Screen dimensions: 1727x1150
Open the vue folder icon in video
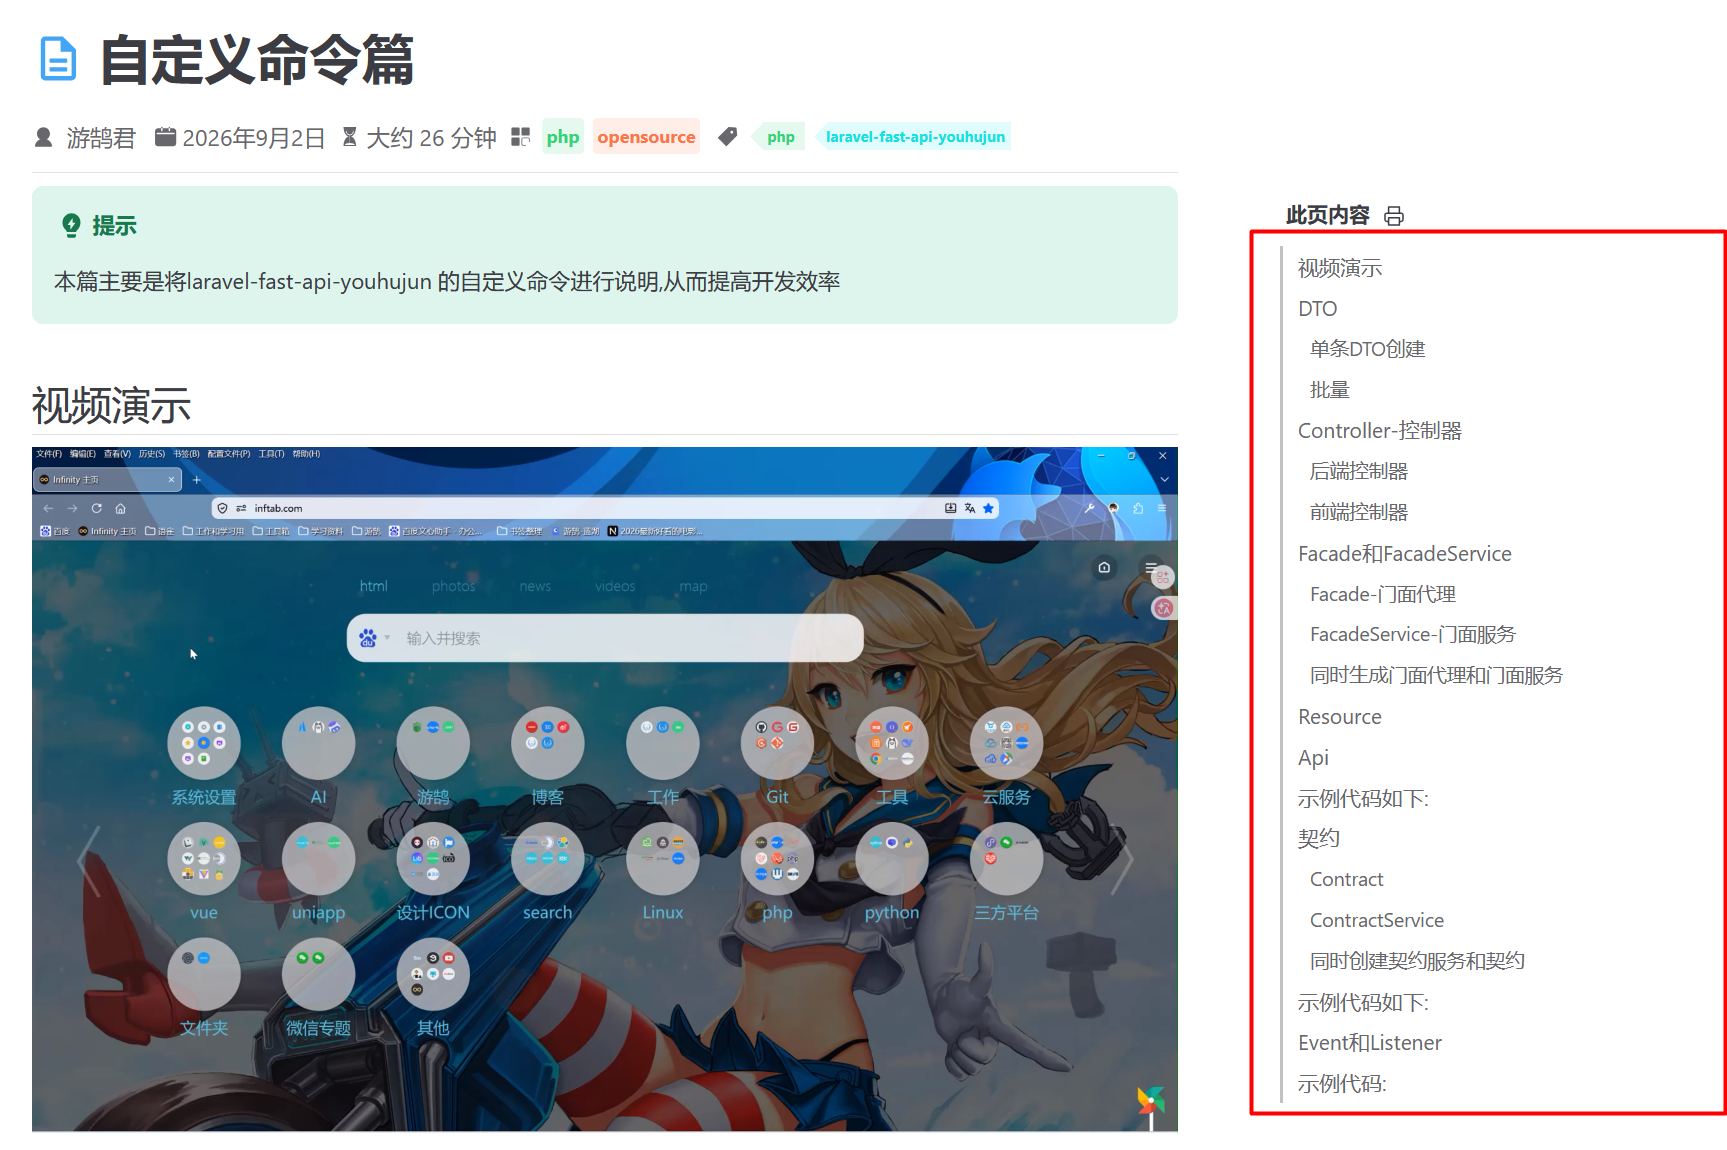(204, 858)
